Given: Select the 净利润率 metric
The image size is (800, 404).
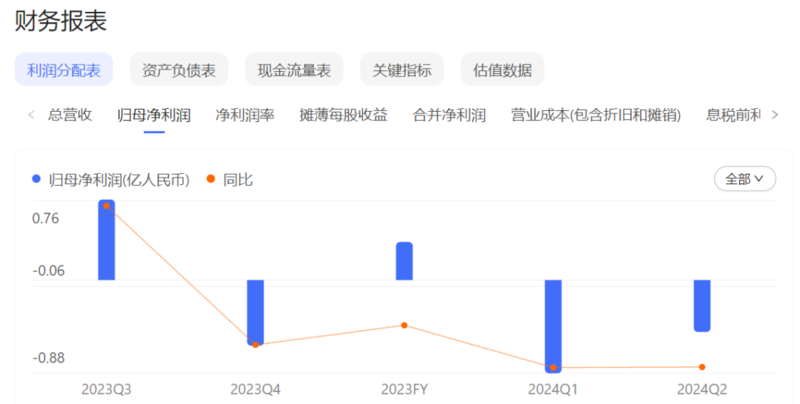Looking at the screenshot, I should coord(245,115).
